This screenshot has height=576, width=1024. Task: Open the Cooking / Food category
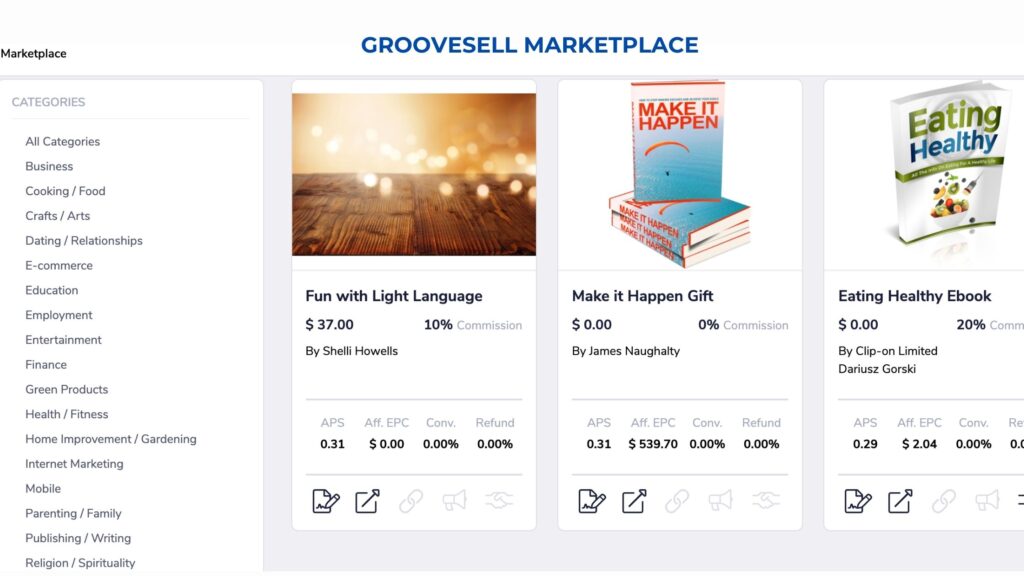[x=65, y=191]
